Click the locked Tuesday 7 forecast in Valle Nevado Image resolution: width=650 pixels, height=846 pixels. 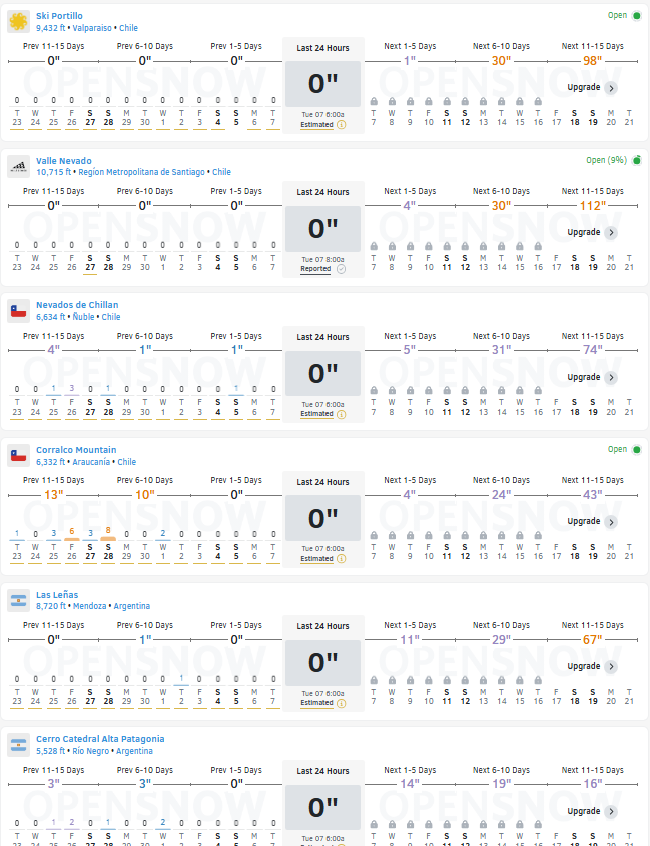[x=374, y=256]
